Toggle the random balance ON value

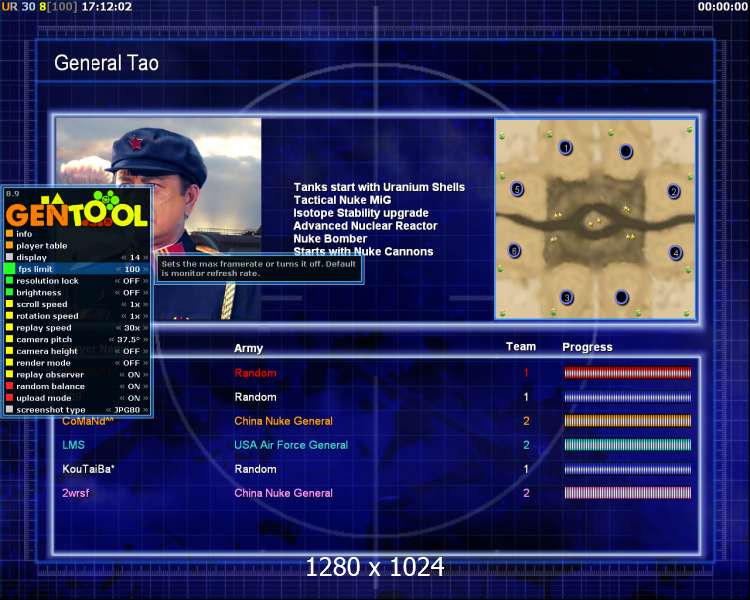click(134, 386)
